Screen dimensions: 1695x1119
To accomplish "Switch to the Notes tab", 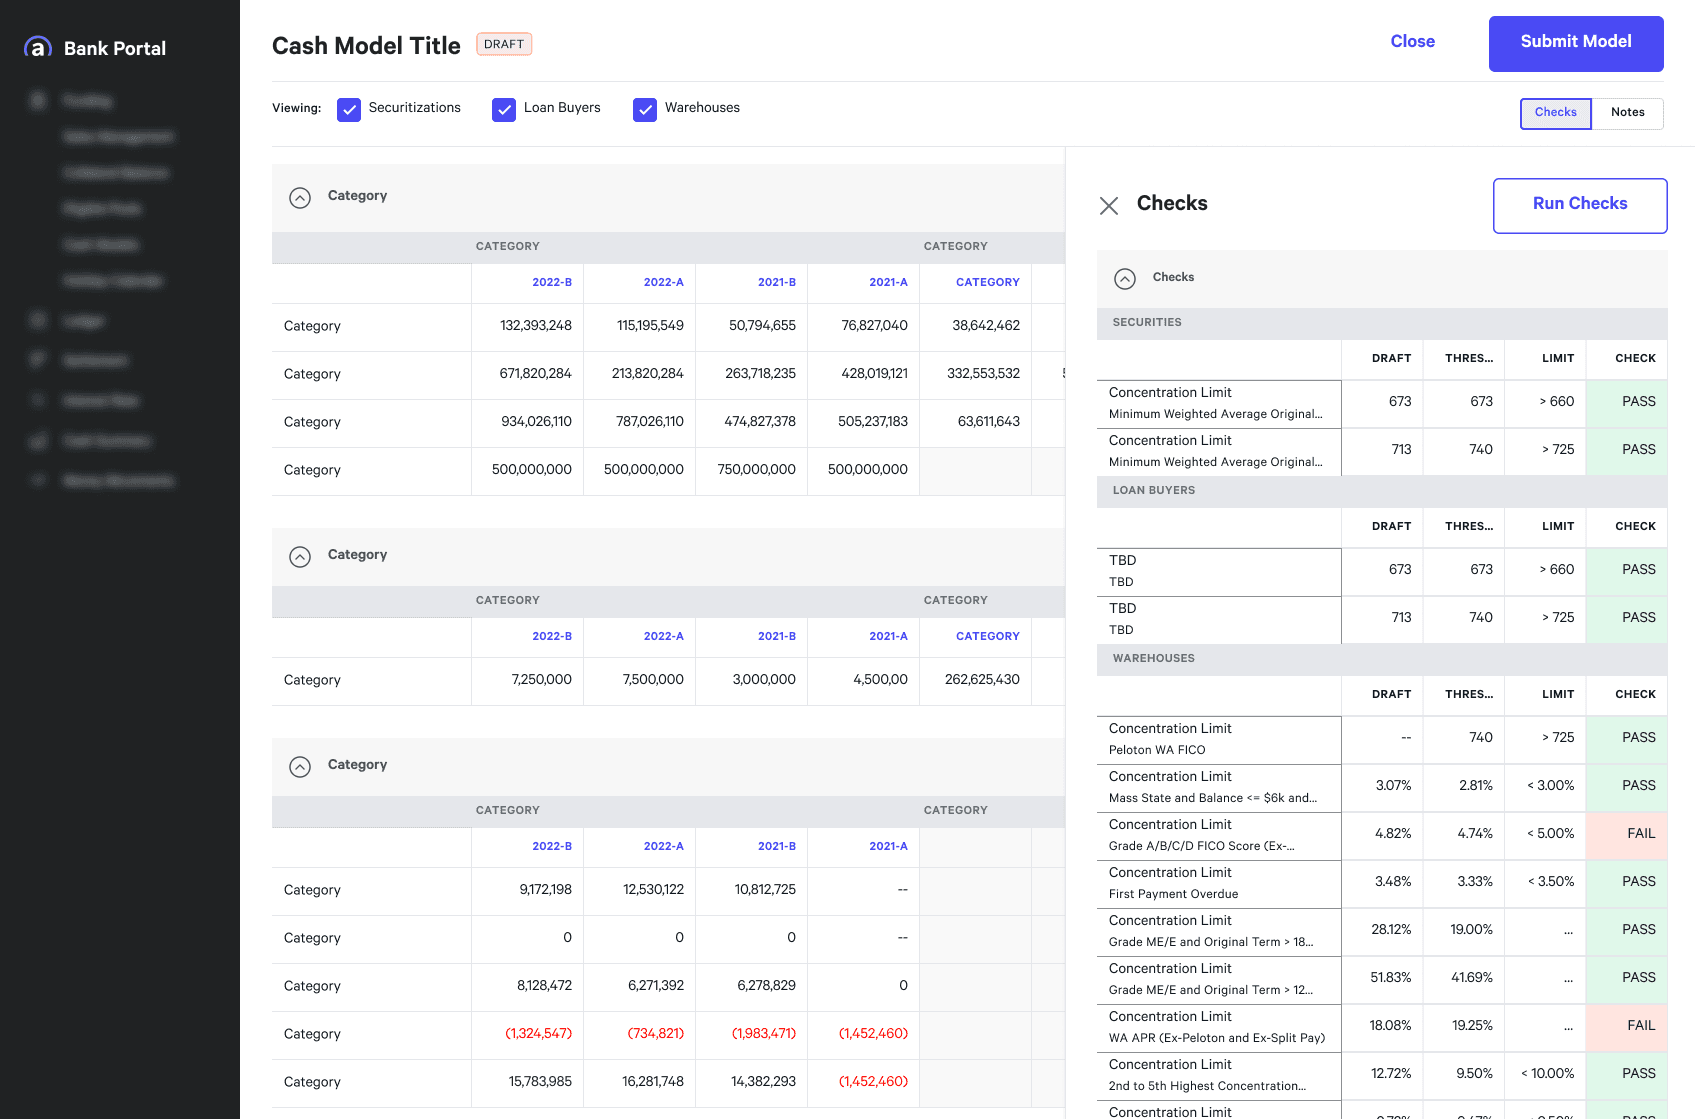I will [x=1627, y=113].
